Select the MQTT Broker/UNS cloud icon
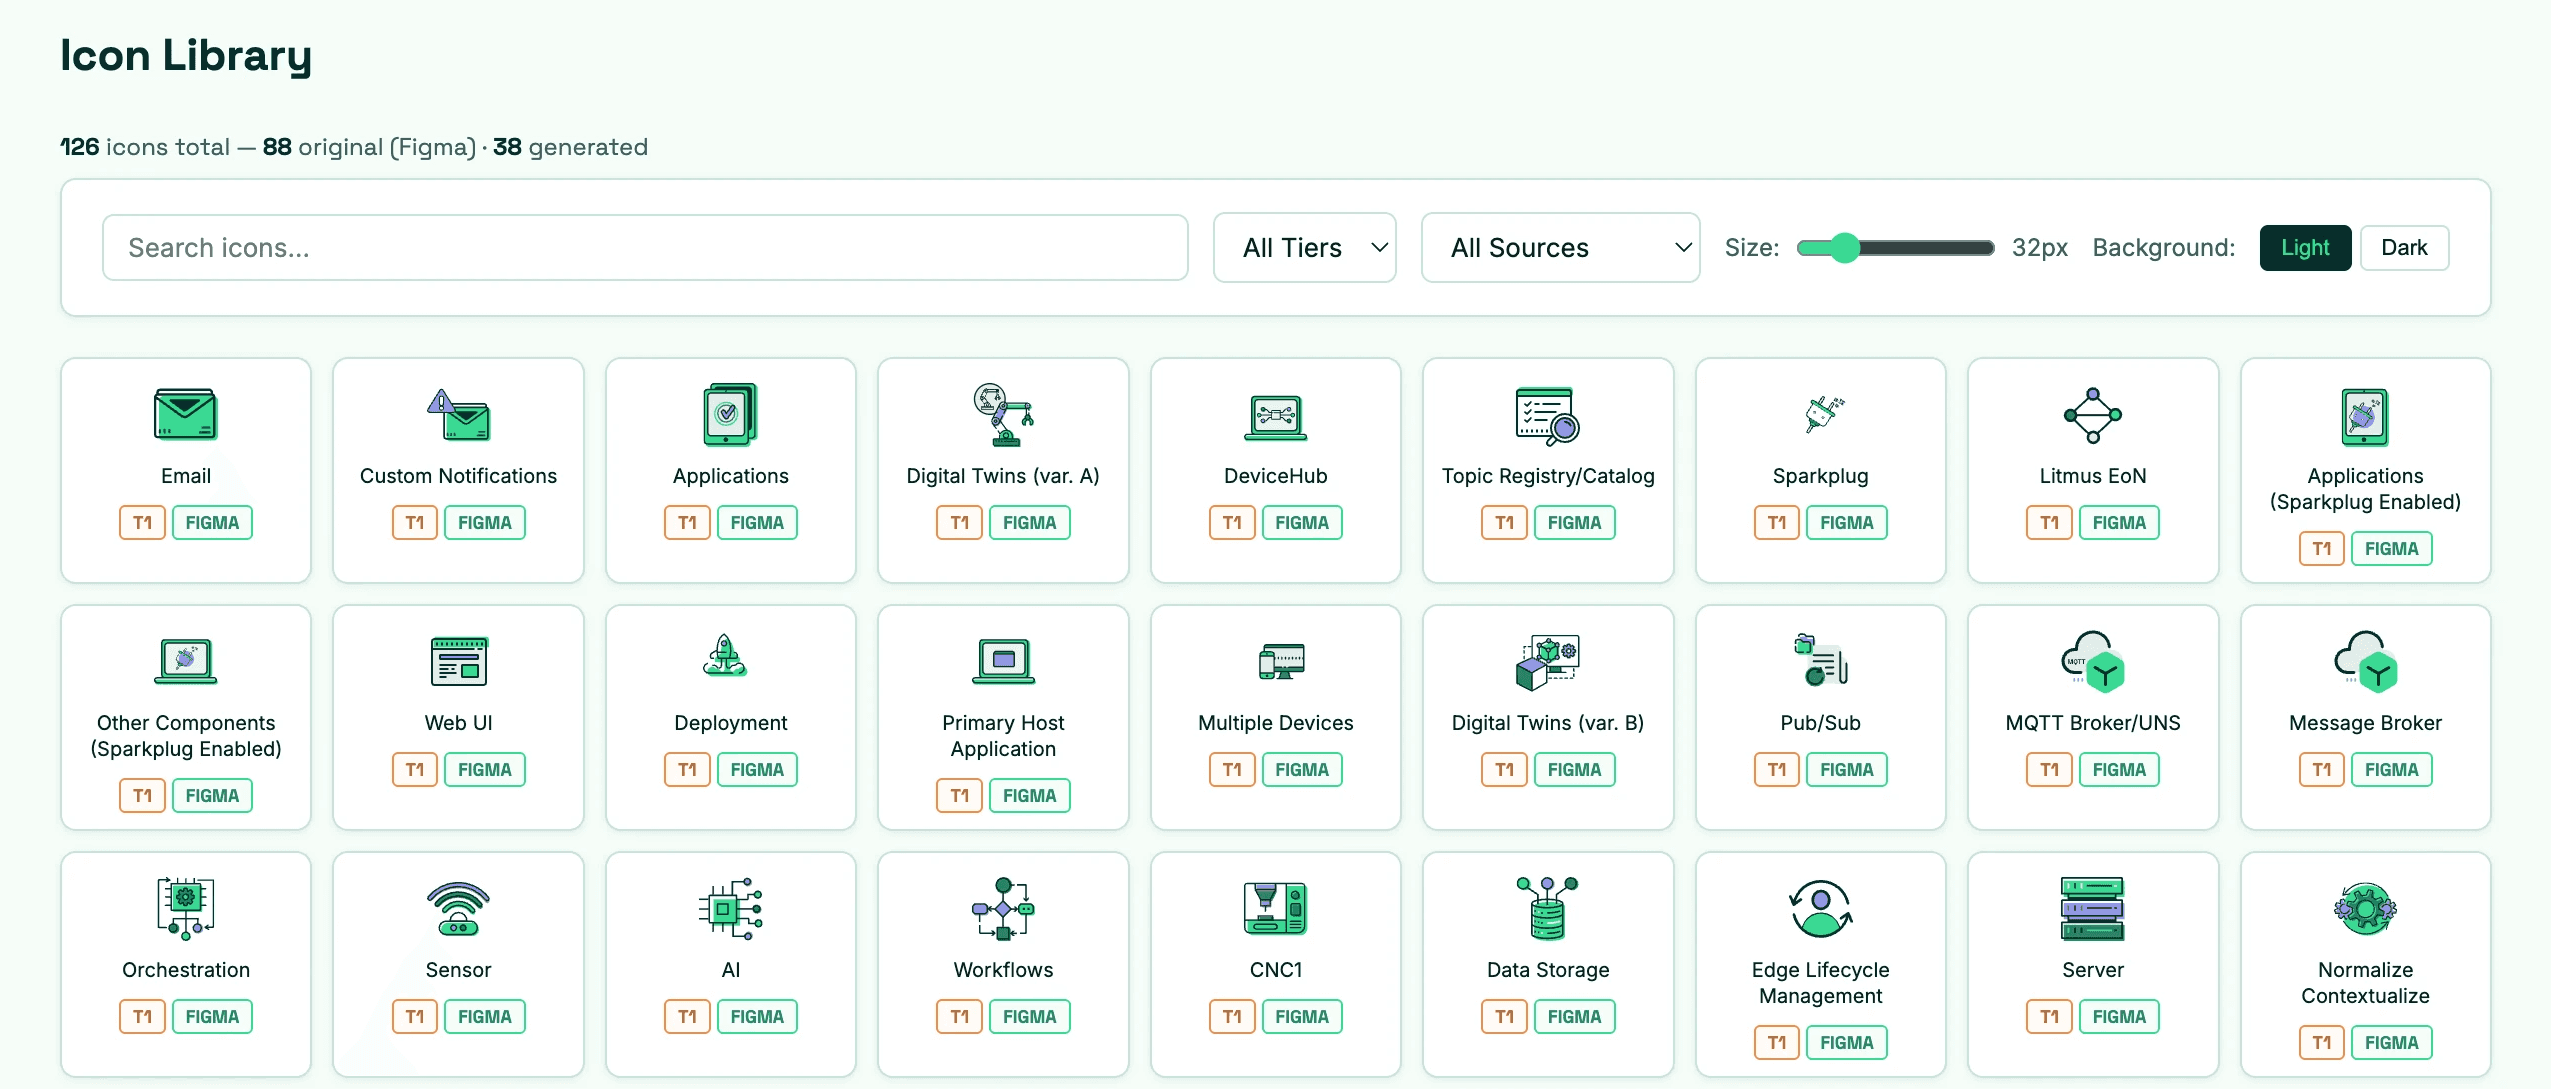Viewport: 2551px width, 1089px height. pos(2092,660)
